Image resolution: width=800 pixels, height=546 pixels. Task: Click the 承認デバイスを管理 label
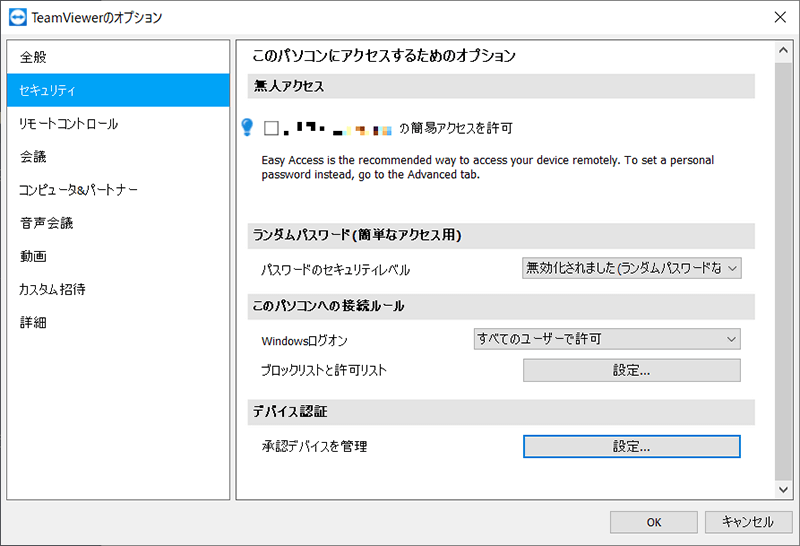(314, 446)
